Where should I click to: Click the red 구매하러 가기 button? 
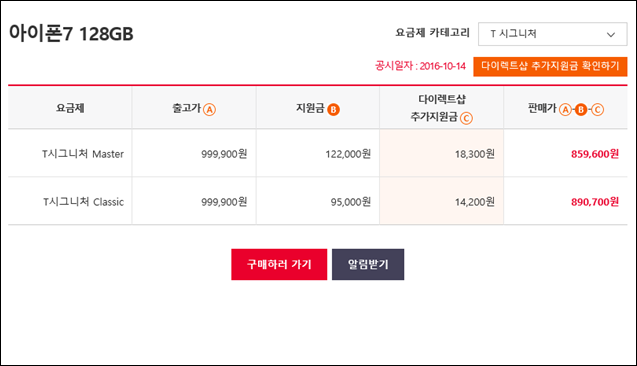point(279,264)
